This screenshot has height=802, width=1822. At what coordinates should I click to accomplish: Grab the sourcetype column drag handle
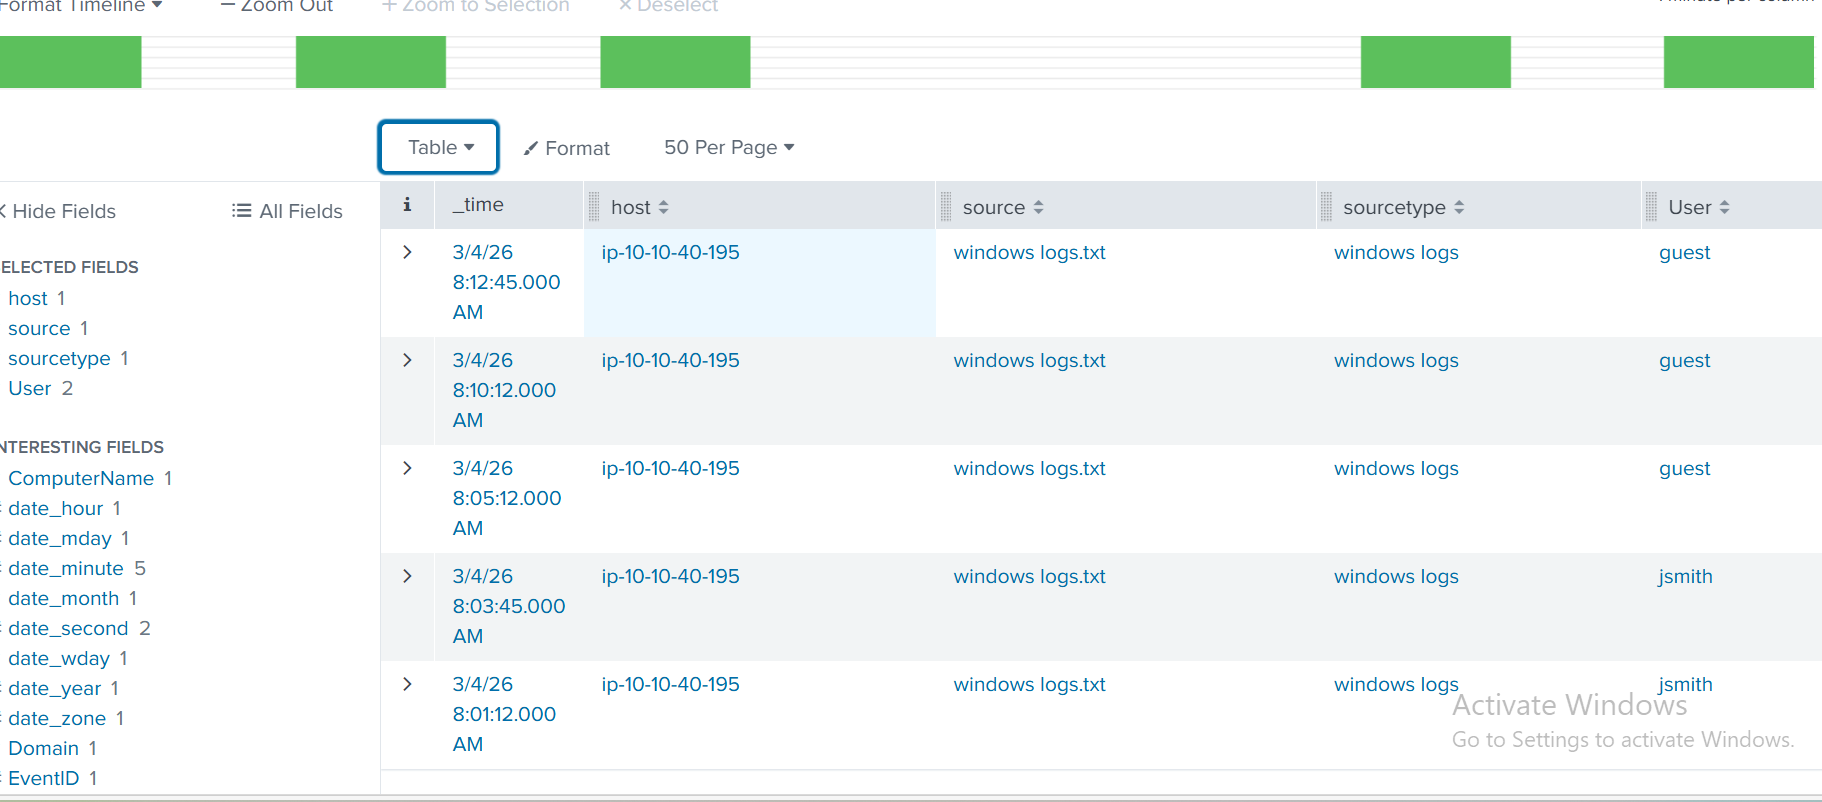[1326, 207]
